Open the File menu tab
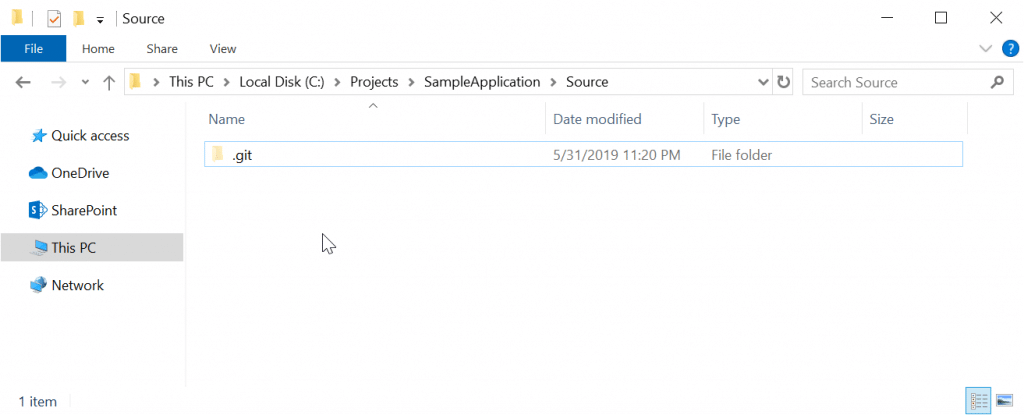 (33, 48)
